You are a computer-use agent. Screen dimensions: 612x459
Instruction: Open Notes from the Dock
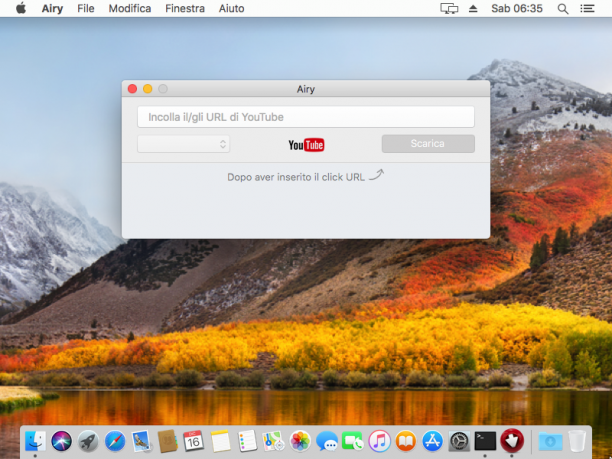(x=221, y=441)
